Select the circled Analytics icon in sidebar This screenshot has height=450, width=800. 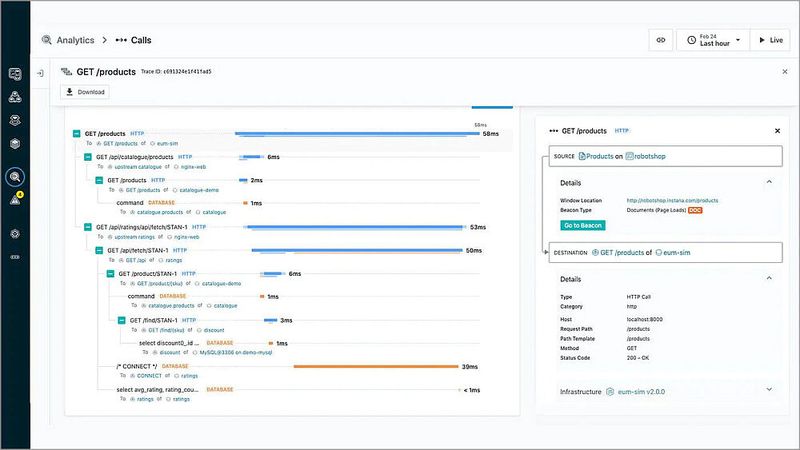15,177
